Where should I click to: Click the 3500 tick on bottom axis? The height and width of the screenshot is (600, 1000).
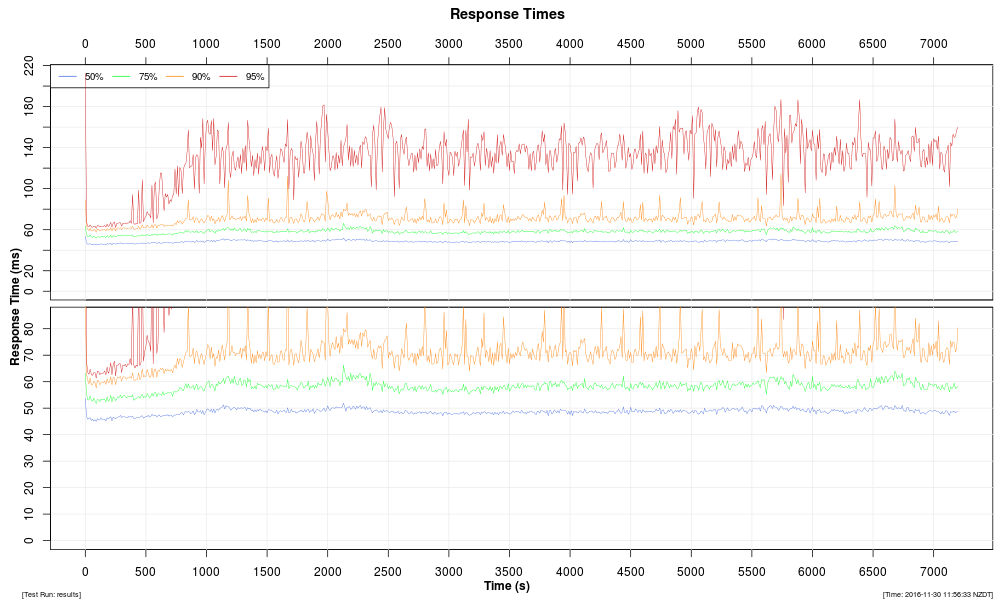(x=509, y=571)
